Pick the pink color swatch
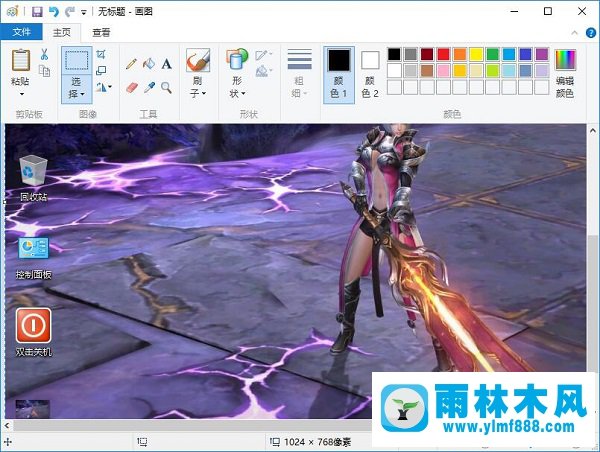The image size is (600, 452). tap(443, 70)
